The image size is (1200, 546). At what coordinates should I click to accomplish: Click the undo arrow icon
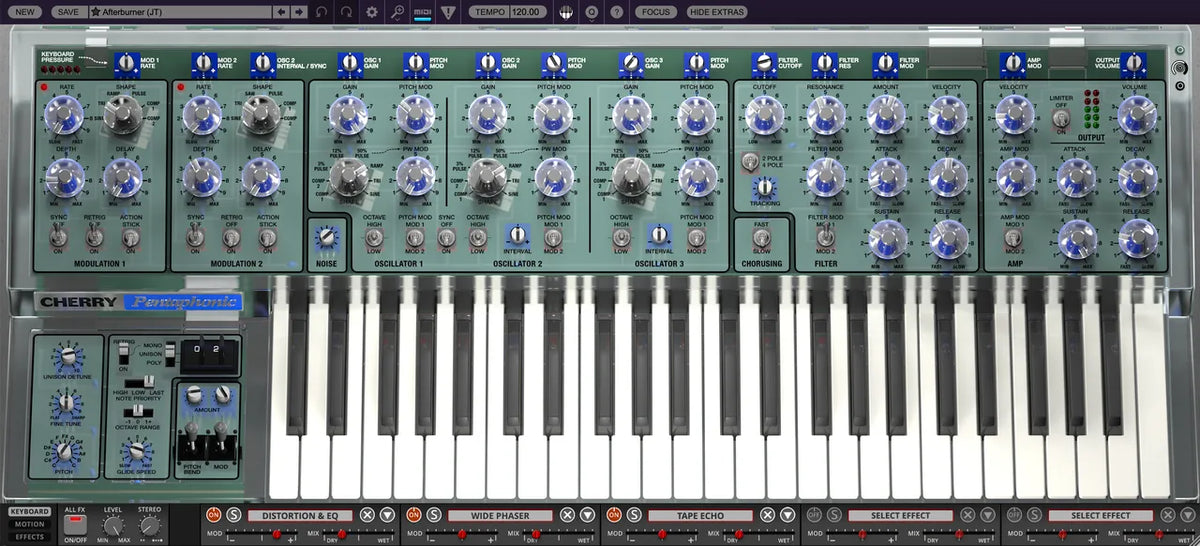click(321, 12)
